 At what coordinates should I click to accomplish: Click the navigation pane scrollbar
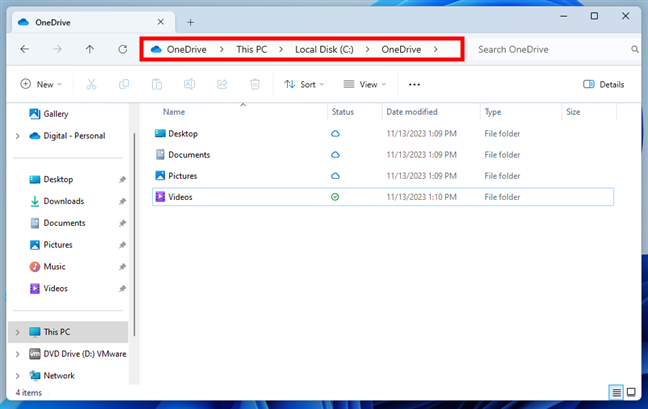(134, 234)
